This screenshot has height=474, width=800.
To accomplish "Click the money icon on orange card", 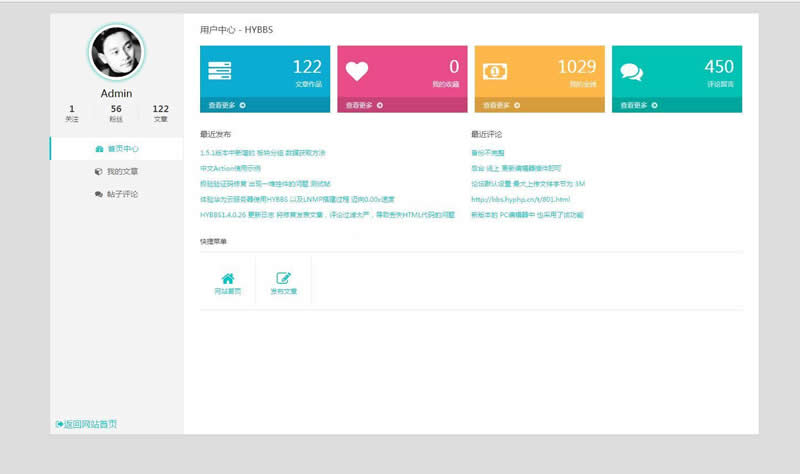I will (x=494, y=72).
